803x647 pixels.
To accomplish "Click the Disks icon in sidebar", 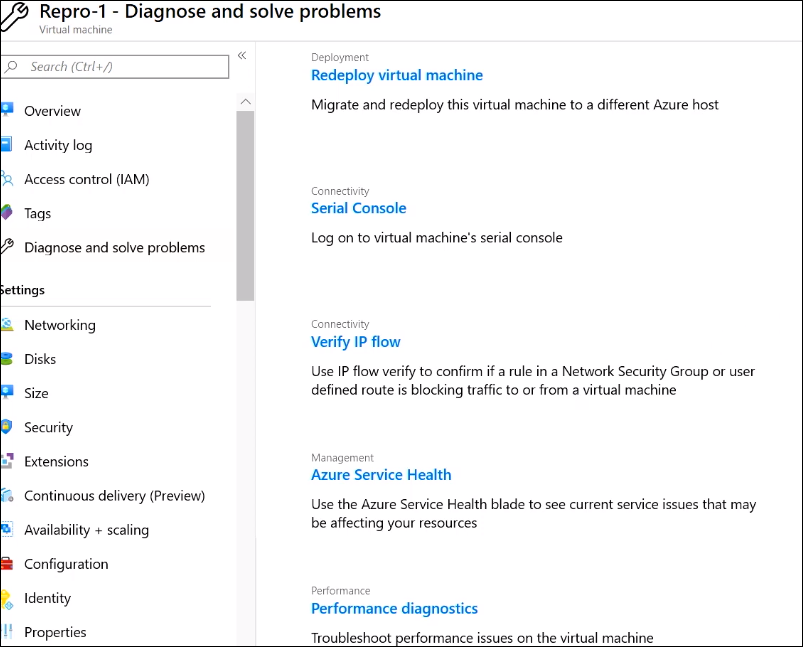I will pyautogui.click(x=6, y=359).
